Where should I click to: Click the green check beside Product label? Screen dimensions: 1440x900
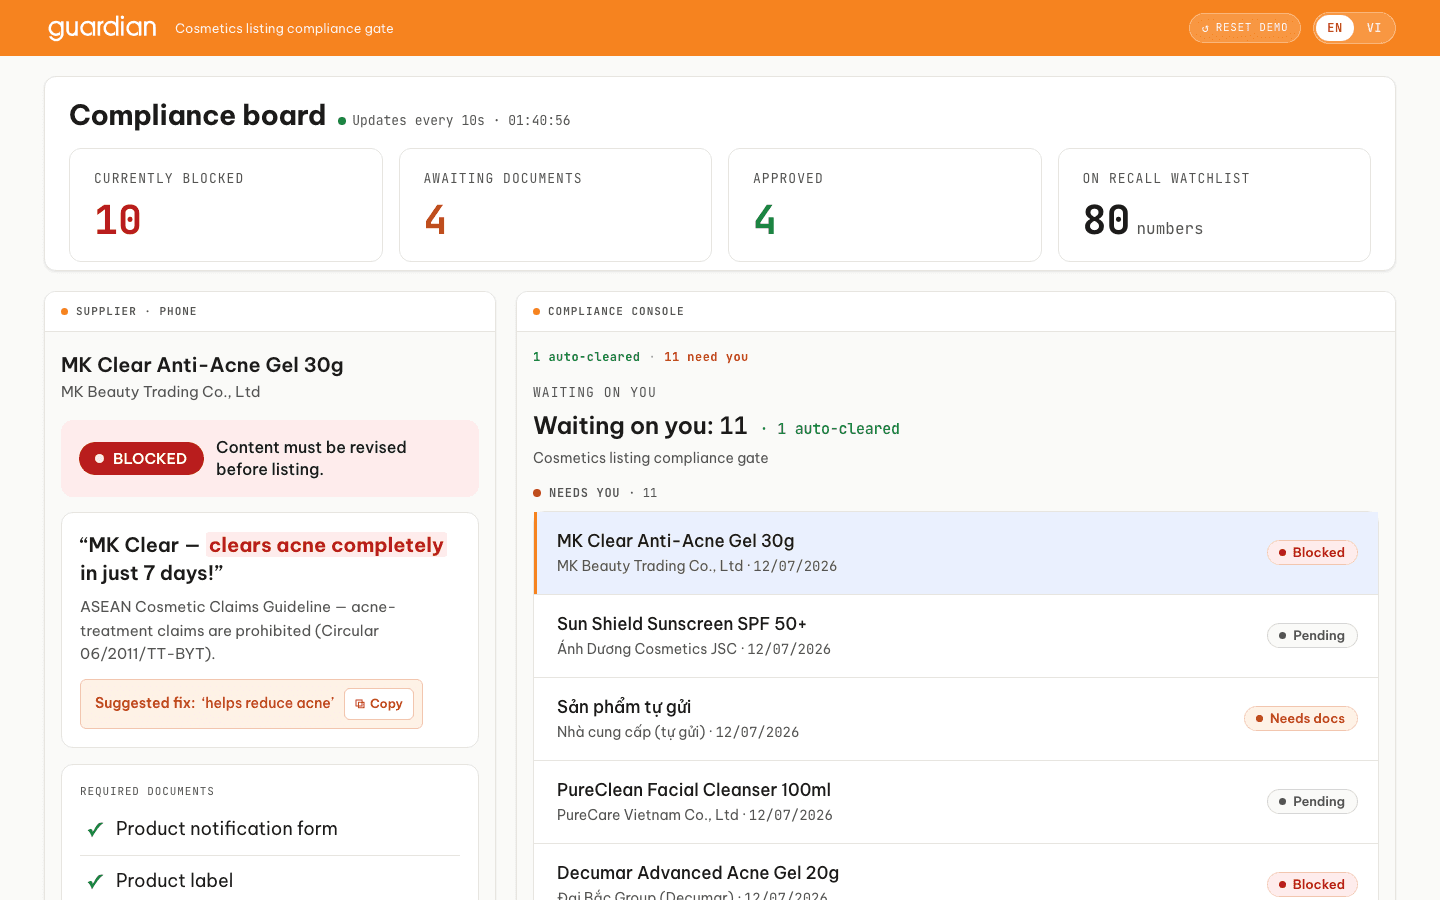(x=96, y=881)
